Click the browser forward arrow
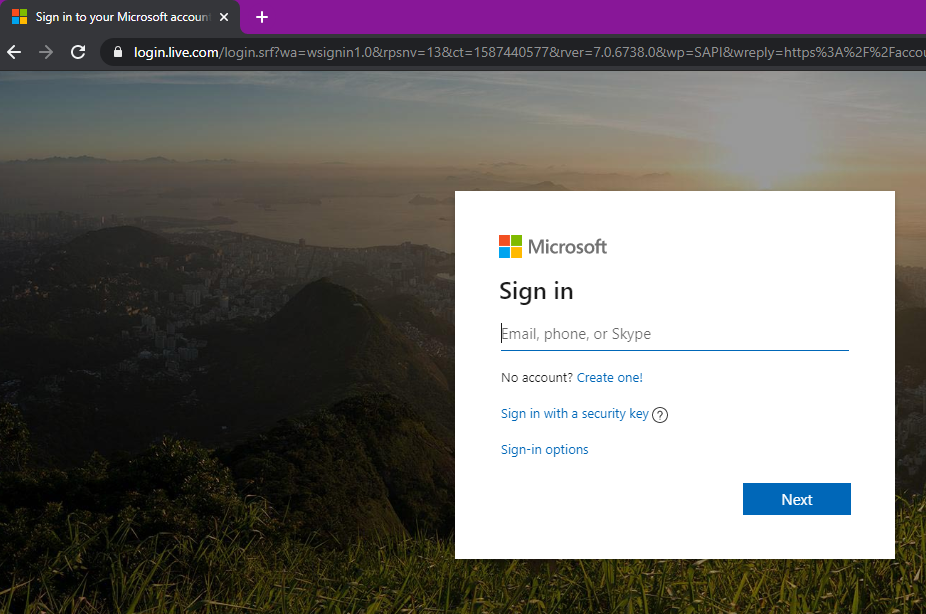The width and height of the screenshot is (926, 614). (x=45, y=53)
